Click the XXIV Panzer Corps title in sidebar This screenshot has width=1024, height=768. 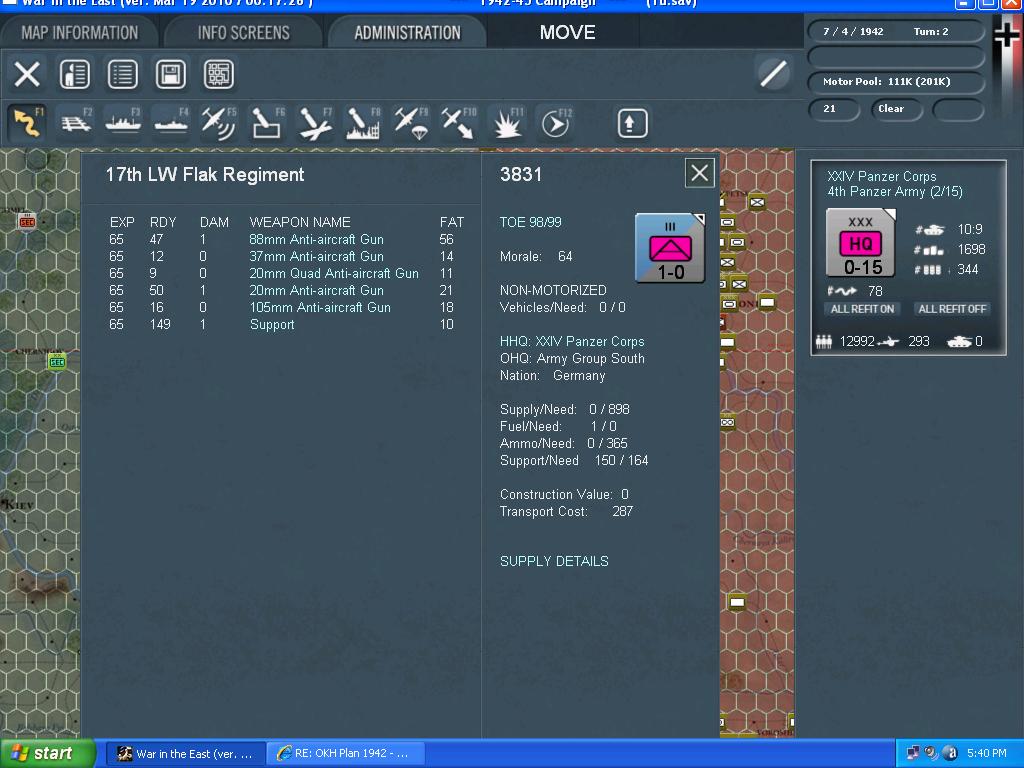pos(882,176)
